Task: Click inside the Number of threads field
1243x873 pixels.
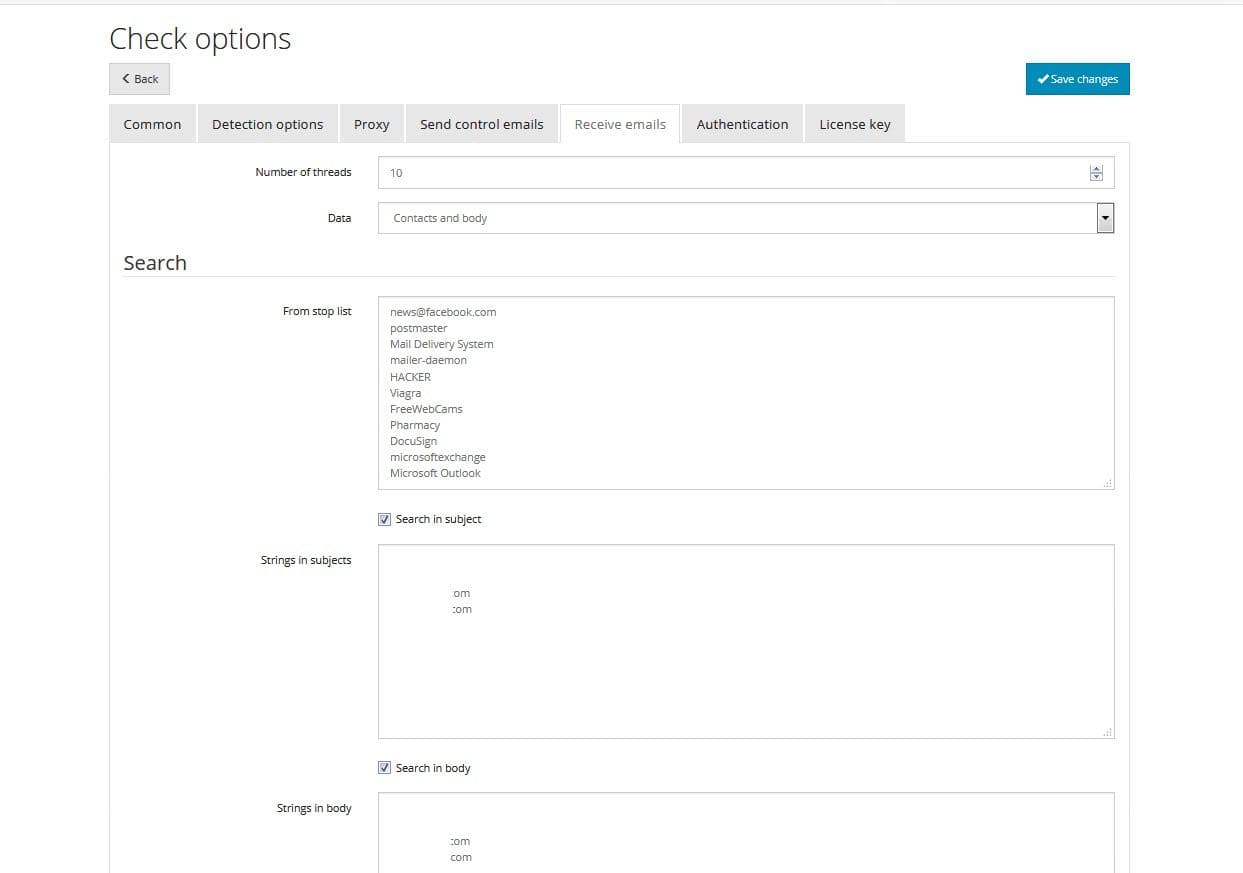Action: click(x=730, y=173)
